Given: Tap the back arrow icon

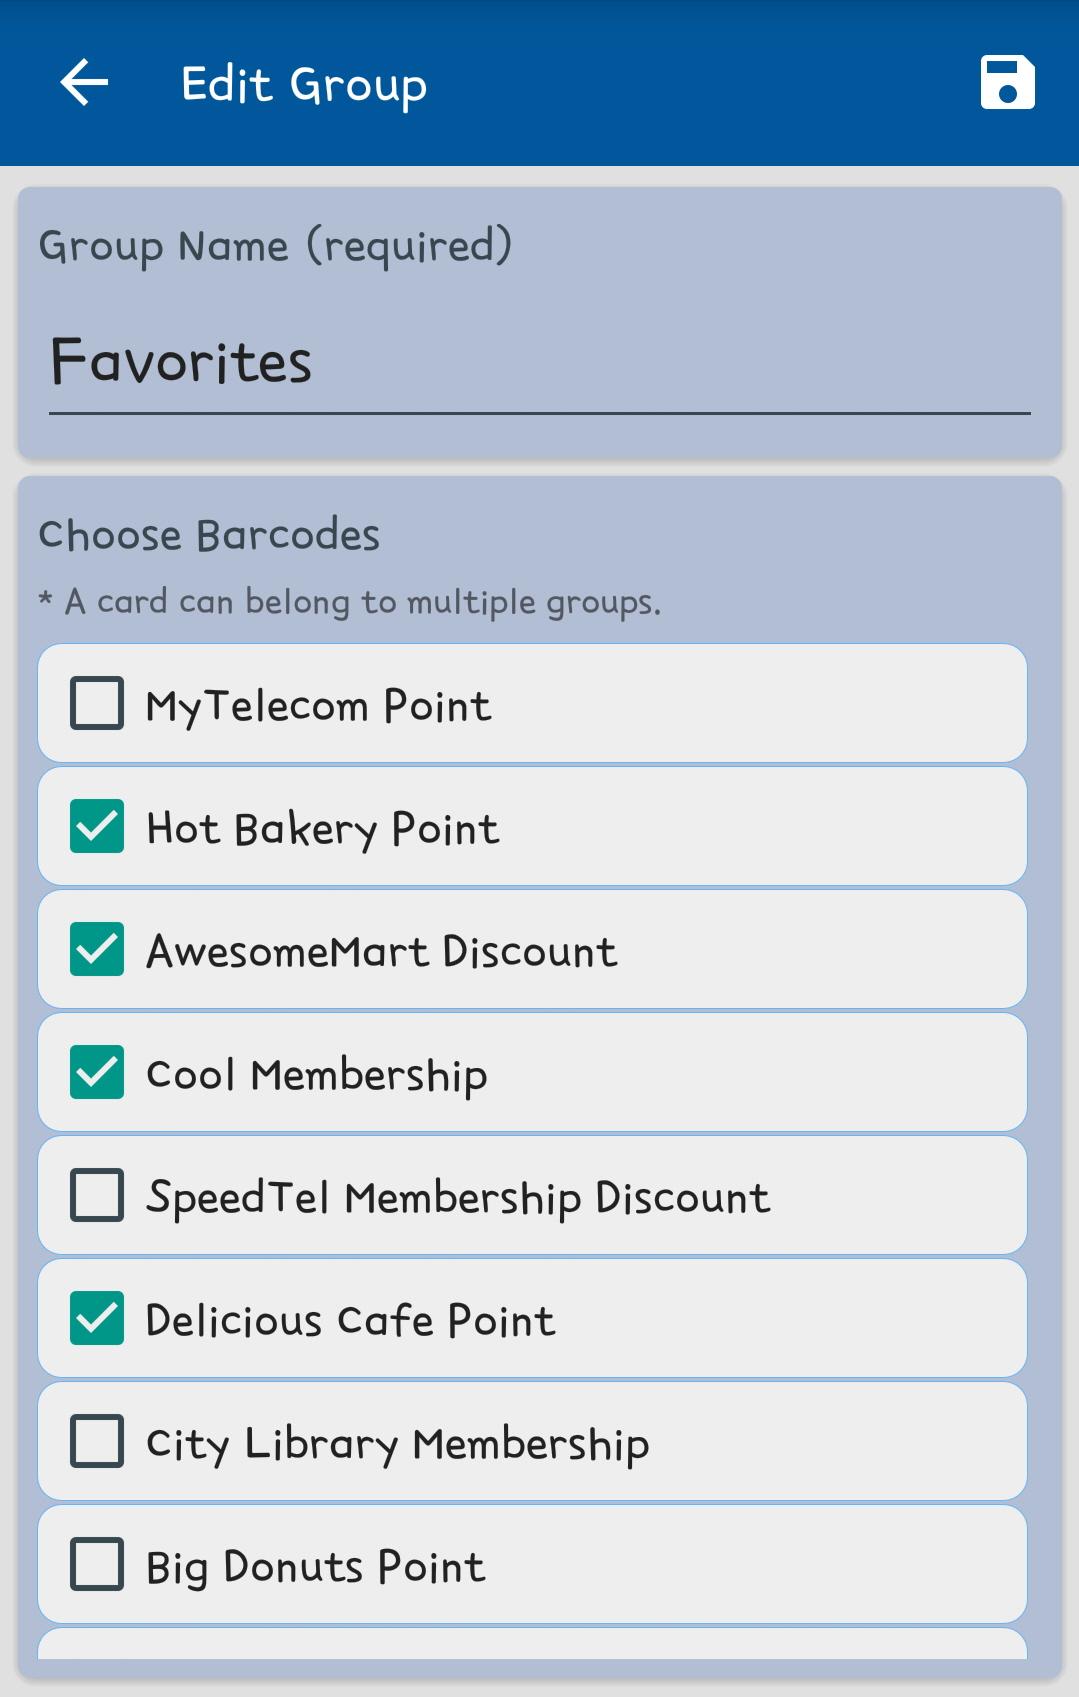Looking at the screenshot, I should (x=84, y=82).
